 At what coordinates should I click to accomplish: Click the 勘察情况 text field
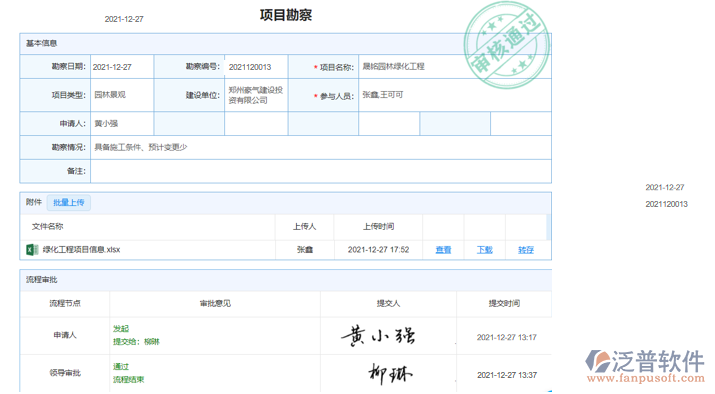pyautogui.click(x=321, y=147)
